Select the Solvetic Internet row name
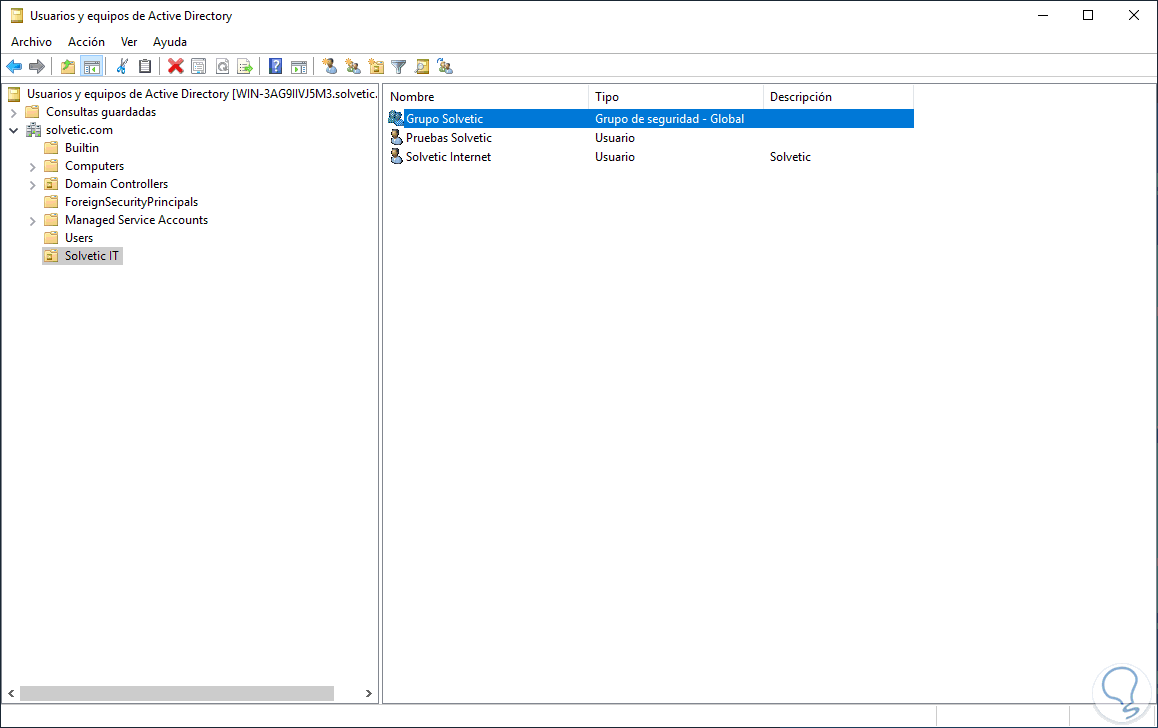Image resolution: width=1158 pixels, height=728 pixels. [x=448, y=157]
